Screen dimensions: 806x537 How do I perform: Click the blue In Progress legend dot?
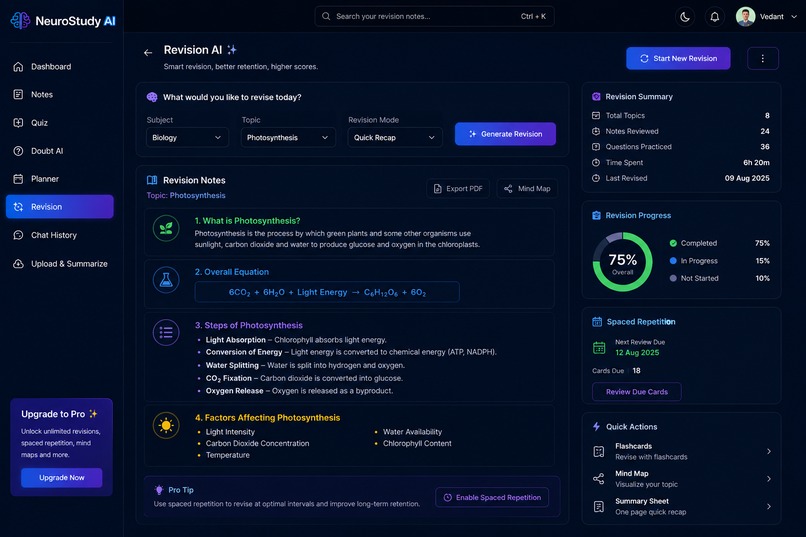673,261
